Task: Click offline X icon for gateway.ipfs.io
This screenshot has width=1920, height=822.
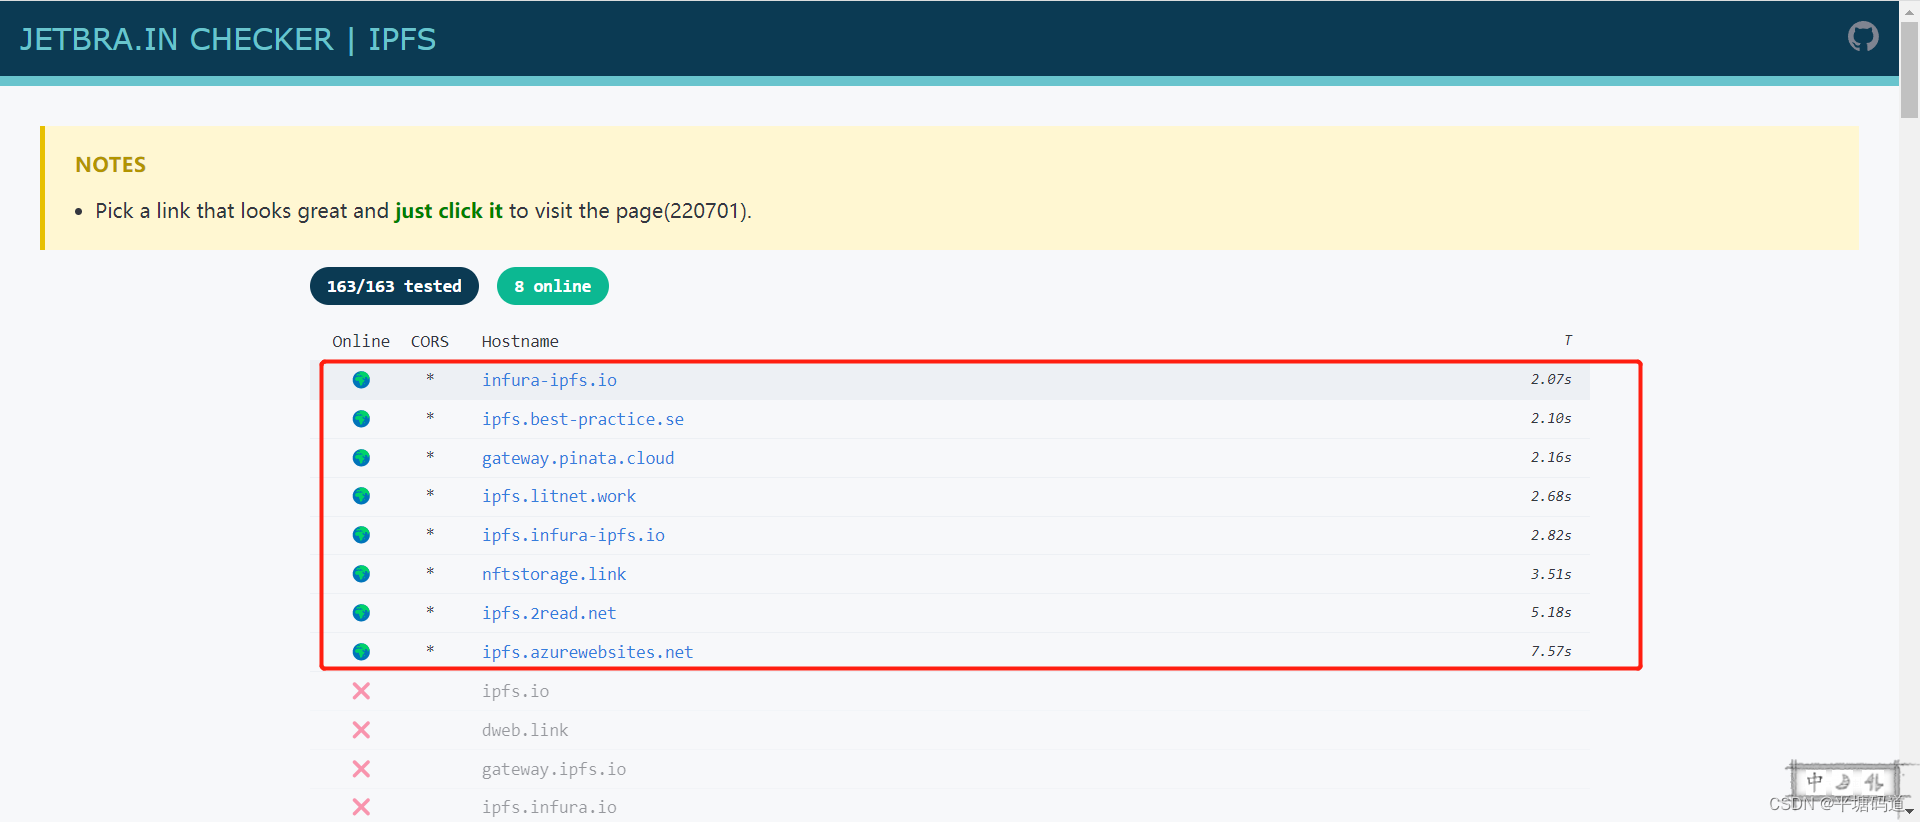Action: coord(361,769)
